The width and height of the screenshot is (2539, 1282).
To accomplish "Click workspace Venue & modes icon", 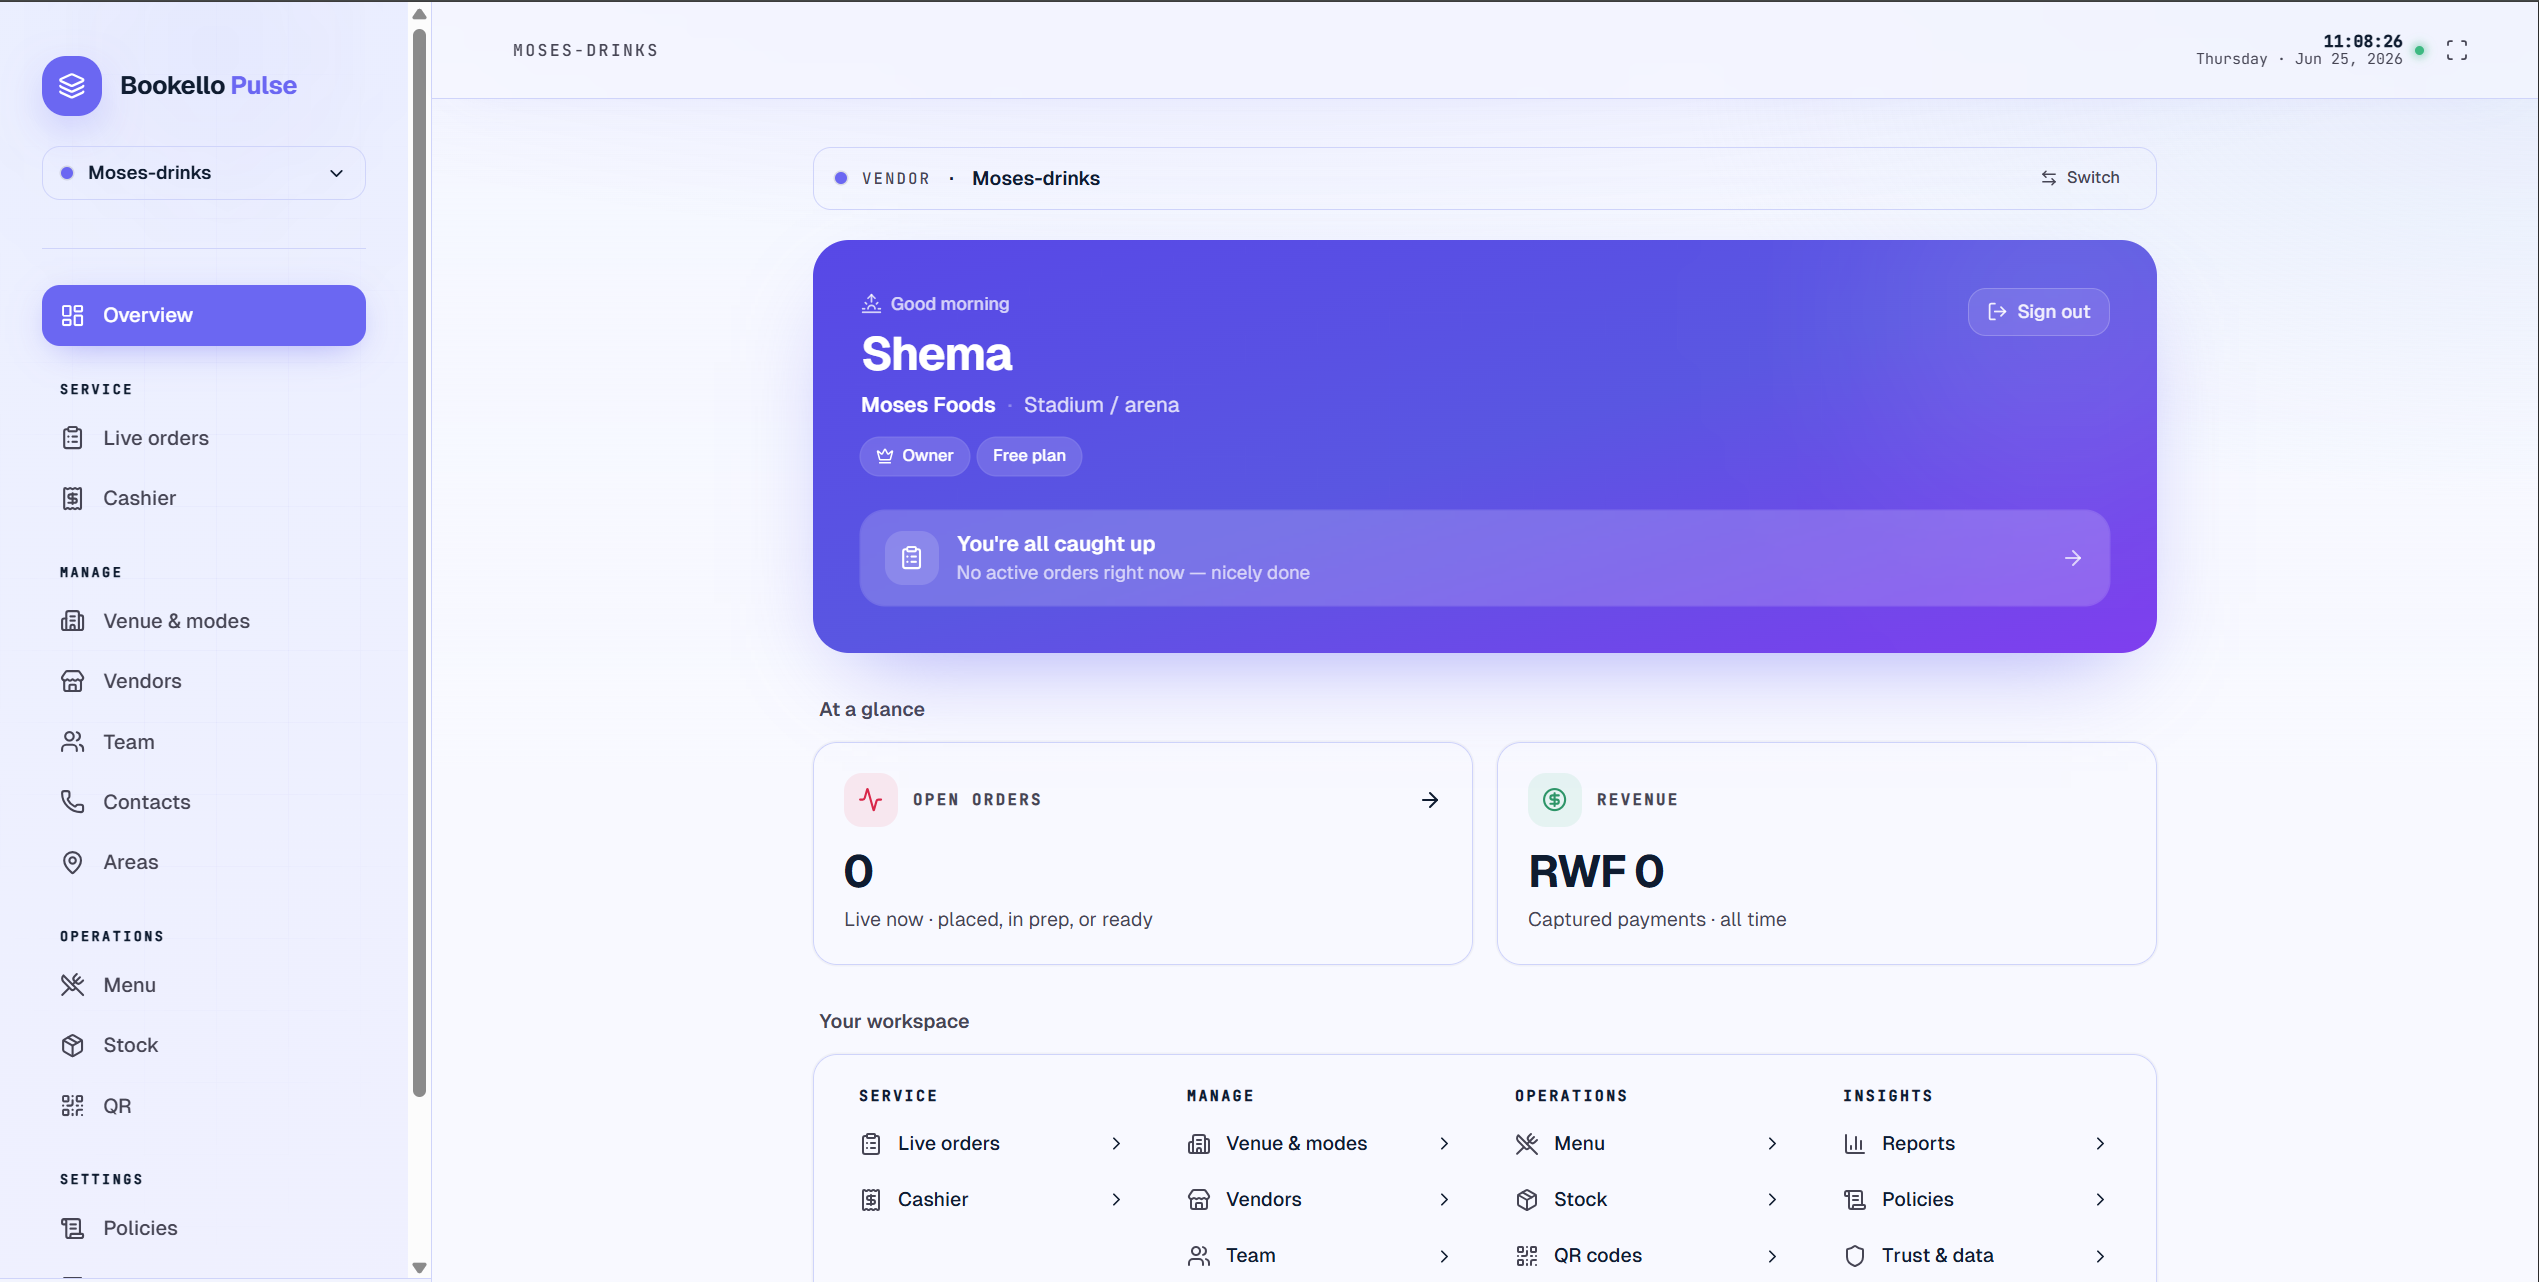I will tap(1199, 1144).
